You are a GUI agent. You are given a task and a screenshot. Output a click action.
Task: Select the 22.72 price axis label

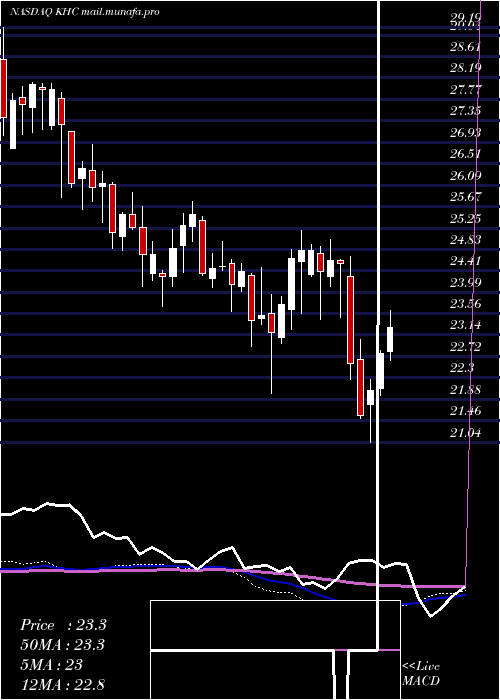(x=465, y=346)
